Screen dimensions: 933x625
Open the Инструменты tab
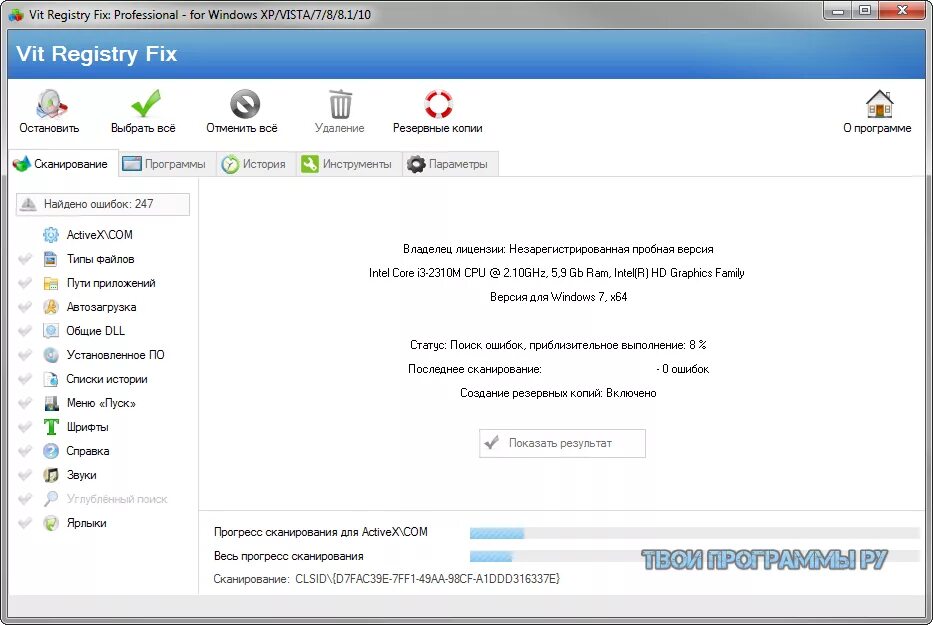click(347, 164)
